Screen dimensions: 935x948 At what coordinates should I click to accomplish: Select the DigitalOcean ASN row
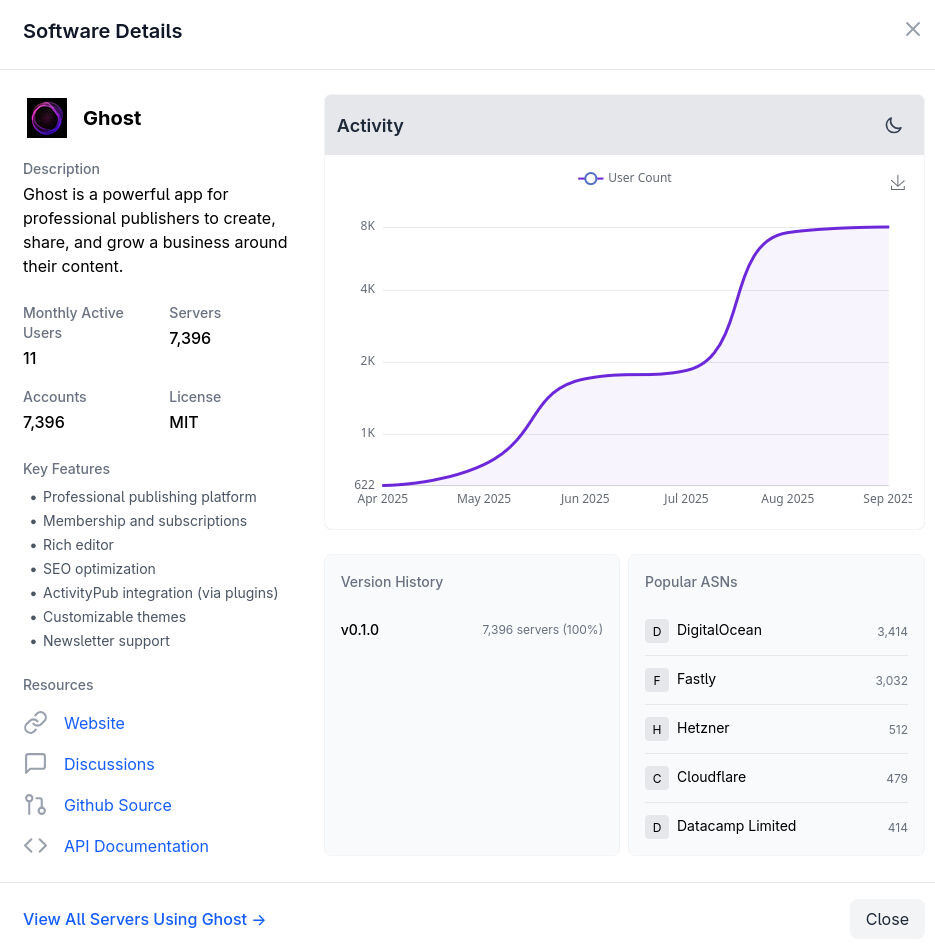pos(776,631)
